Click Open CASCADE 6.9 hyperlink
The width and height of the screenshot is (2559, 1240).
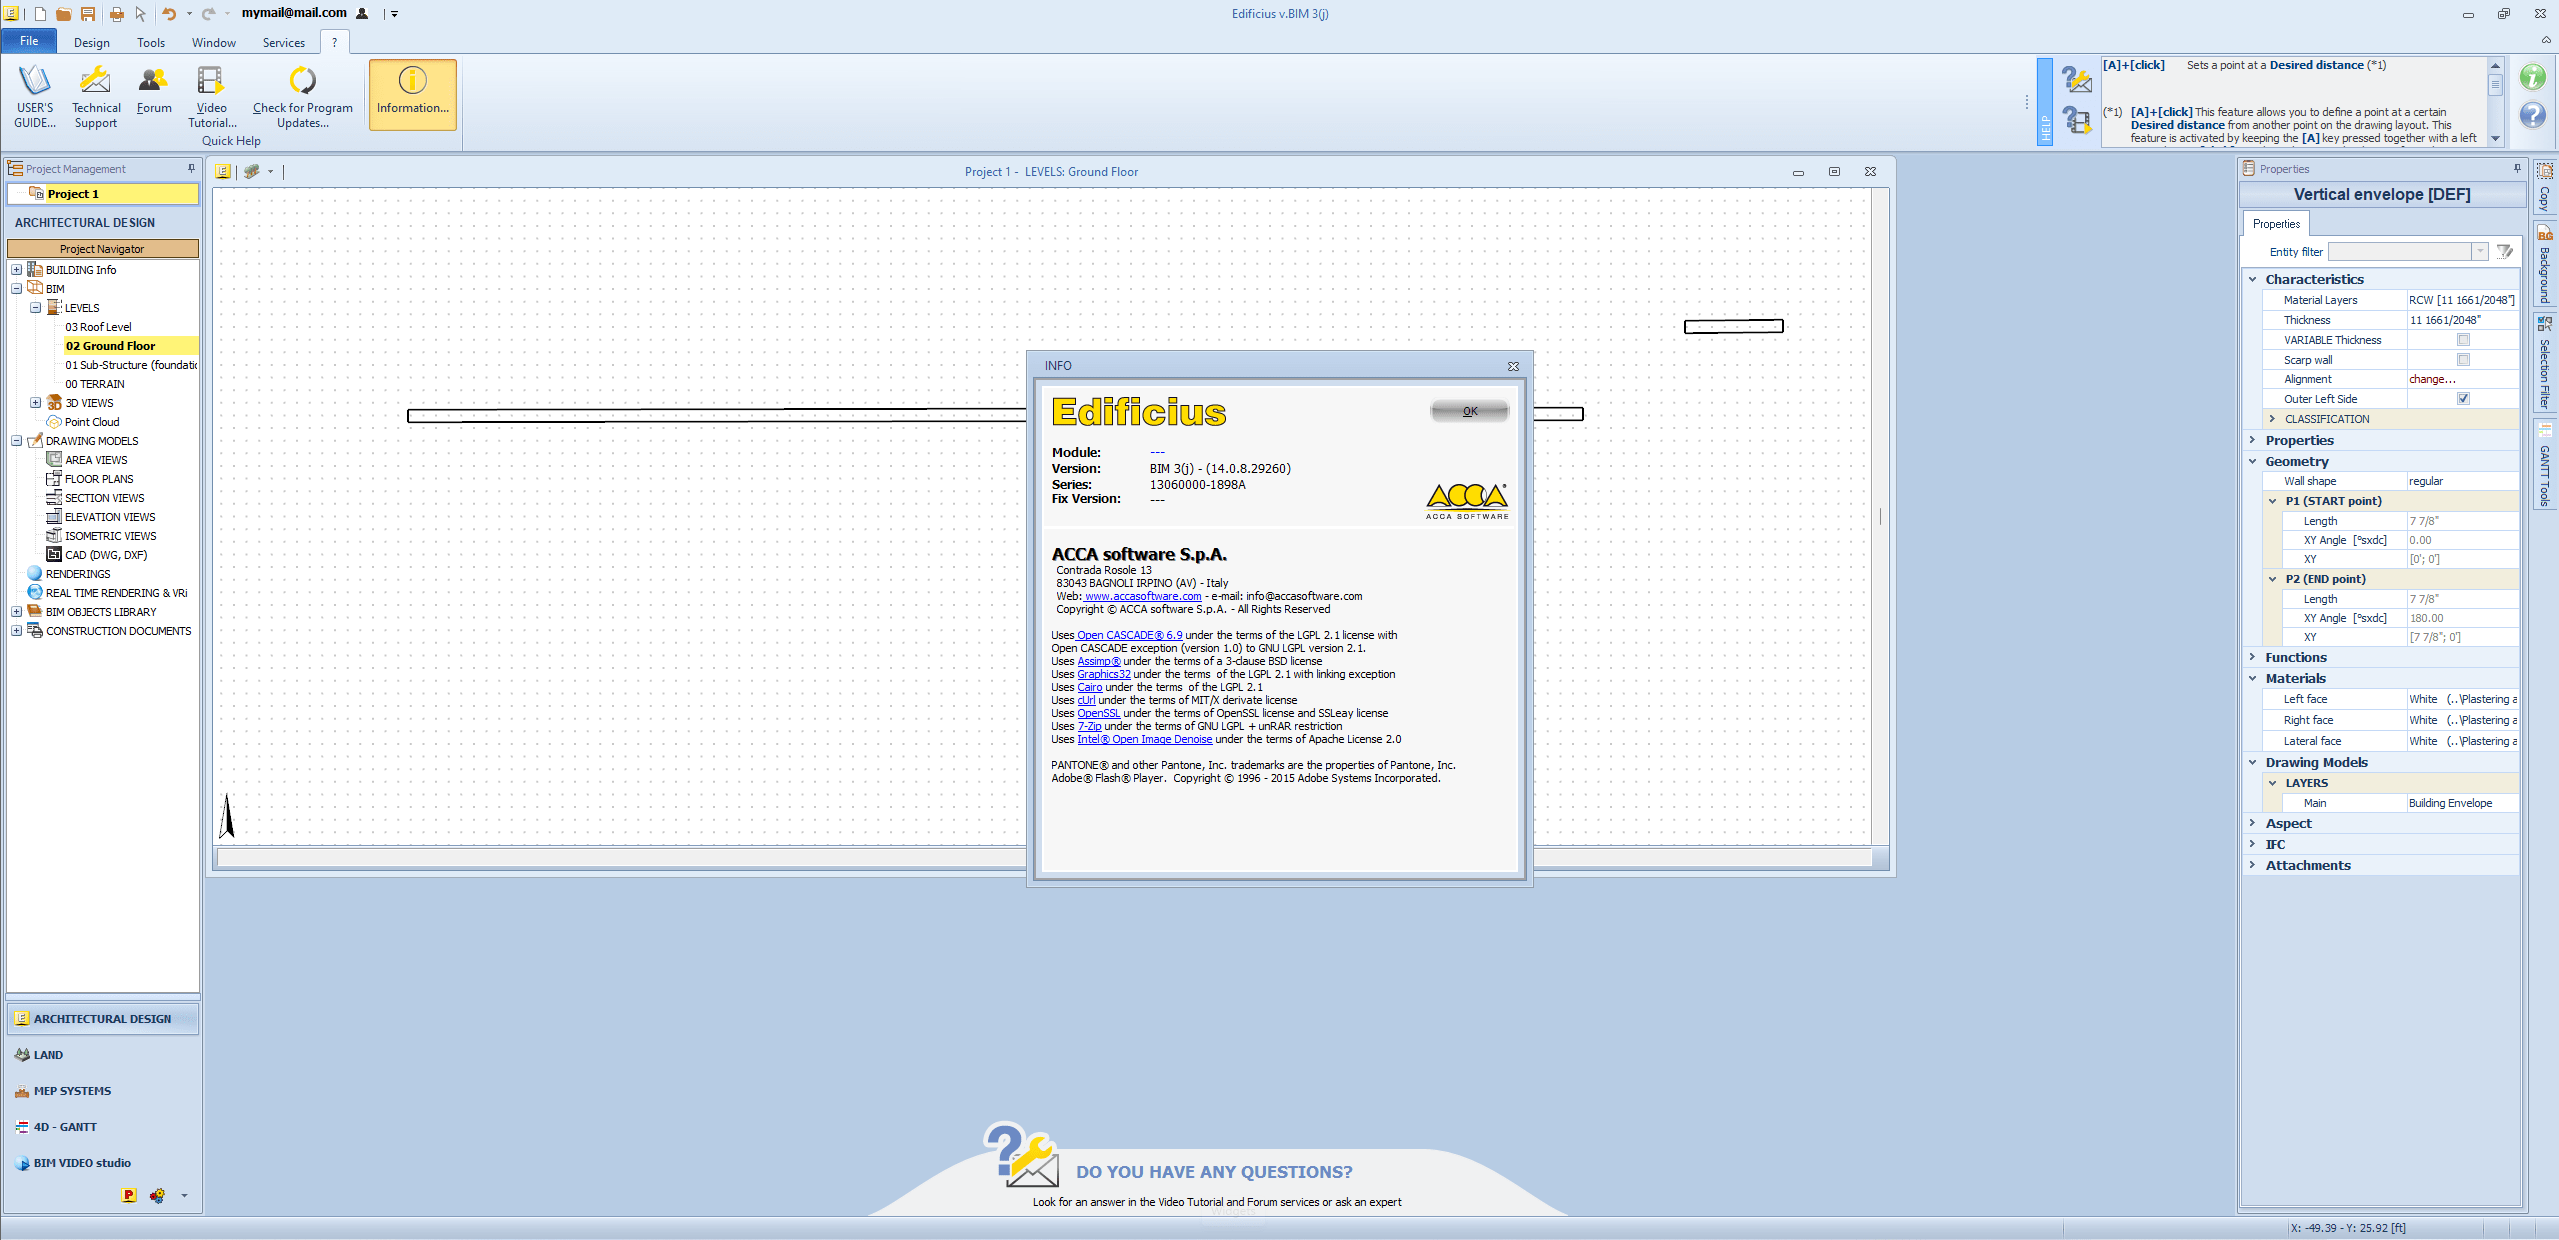point(1128,635)
